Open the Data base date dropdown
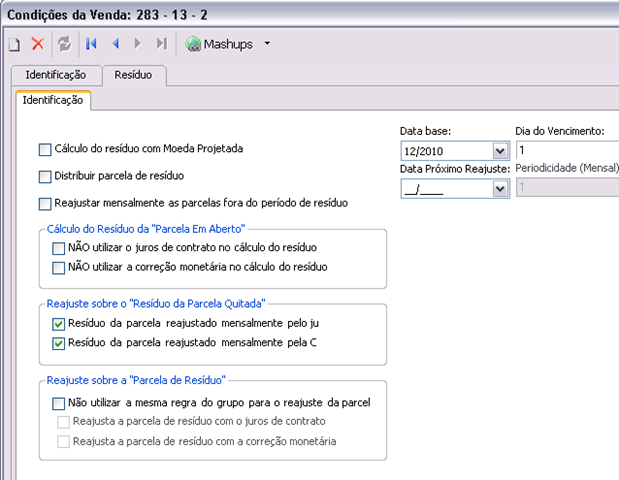 (x=500, y=151)
